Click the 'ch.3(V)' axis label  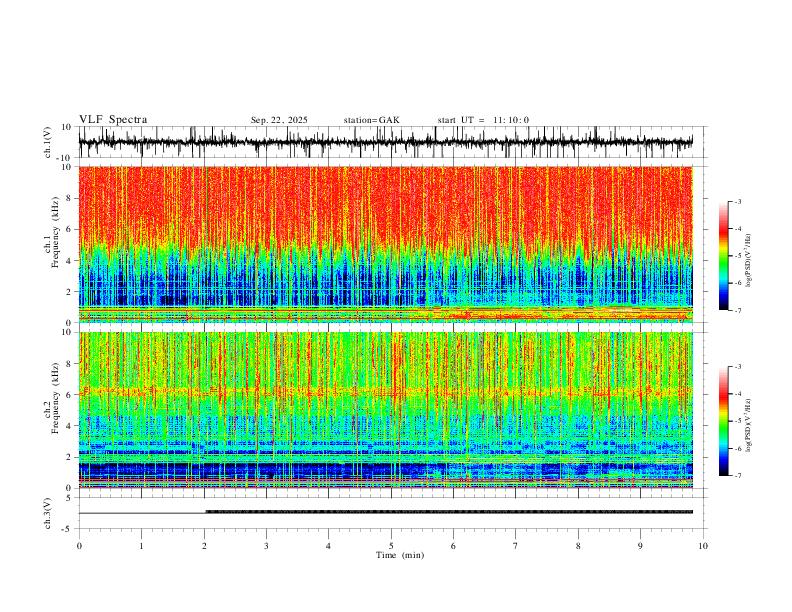pyautogui.click(x=48, y=514)
